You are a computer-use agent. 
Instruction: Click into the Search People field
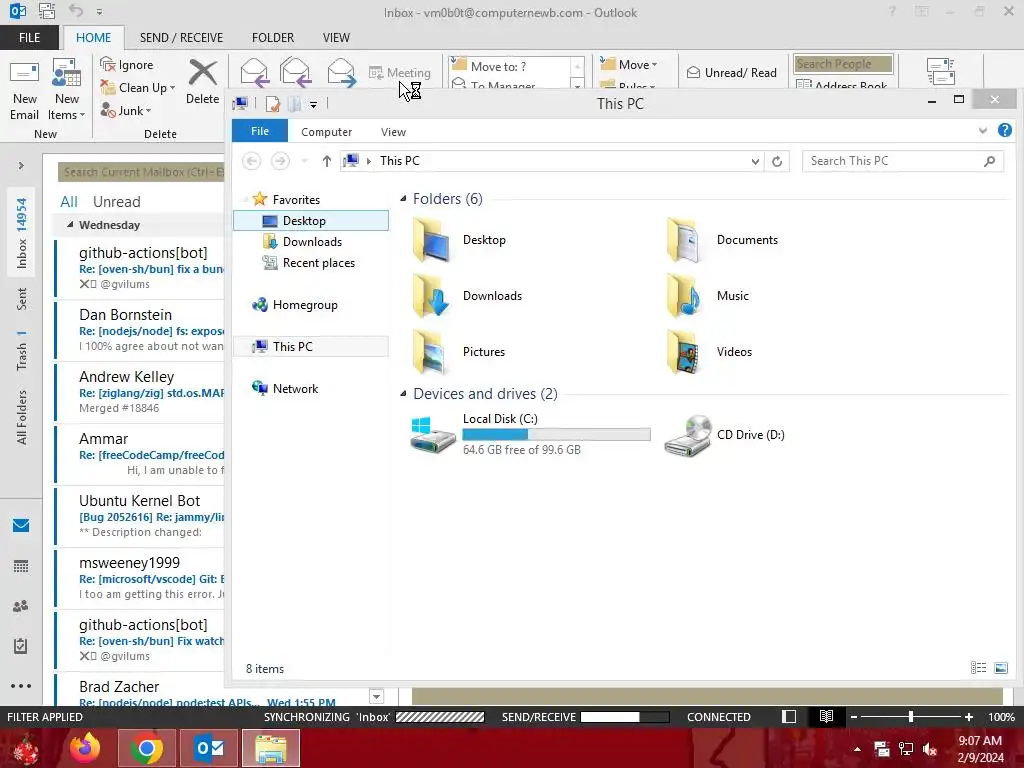pyautogui.click(x=843, y=63)
